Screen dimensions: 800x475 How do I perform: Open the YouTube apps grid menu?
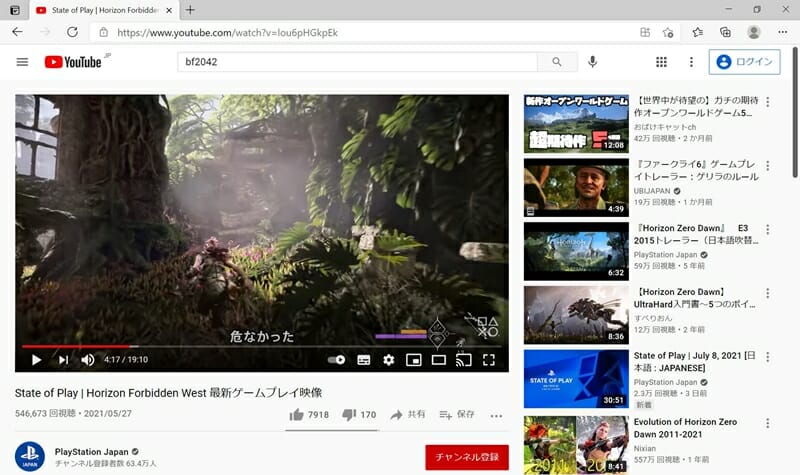(661, 62)
